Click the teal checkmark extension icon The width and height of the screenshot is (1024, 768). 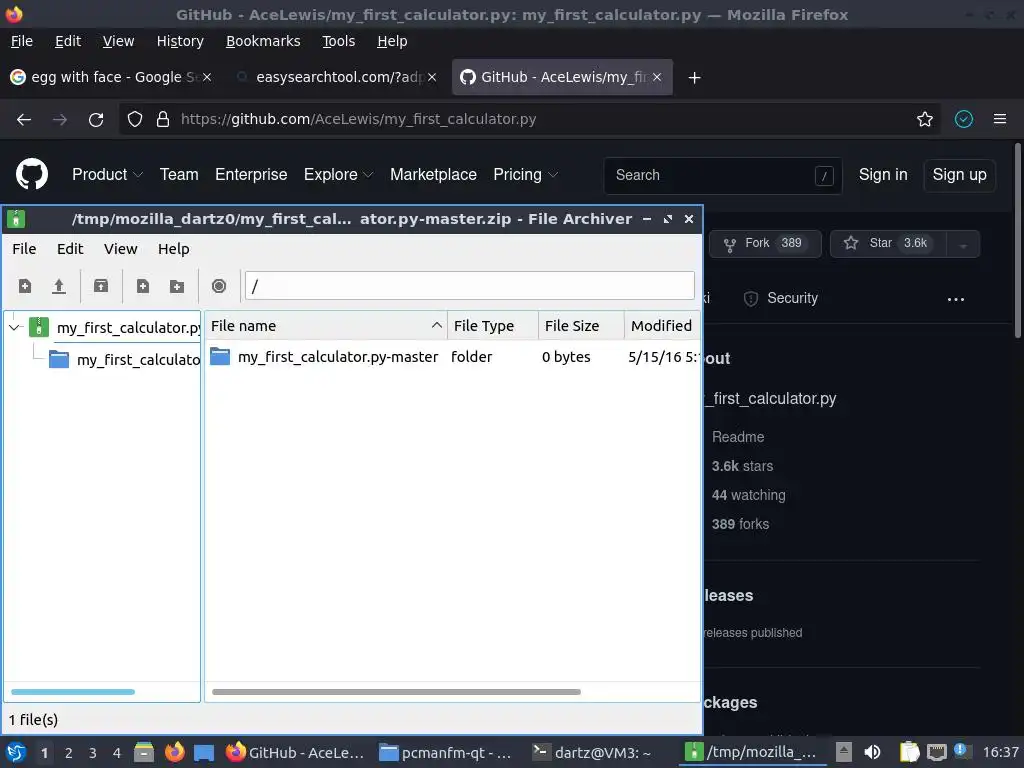[x=963, y=119]
